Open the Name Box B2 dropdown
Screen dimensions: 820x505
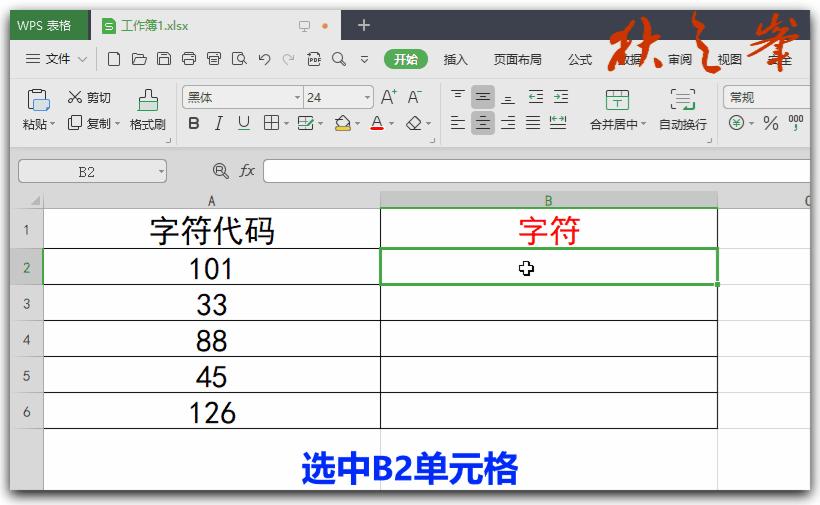coord(161,171)
